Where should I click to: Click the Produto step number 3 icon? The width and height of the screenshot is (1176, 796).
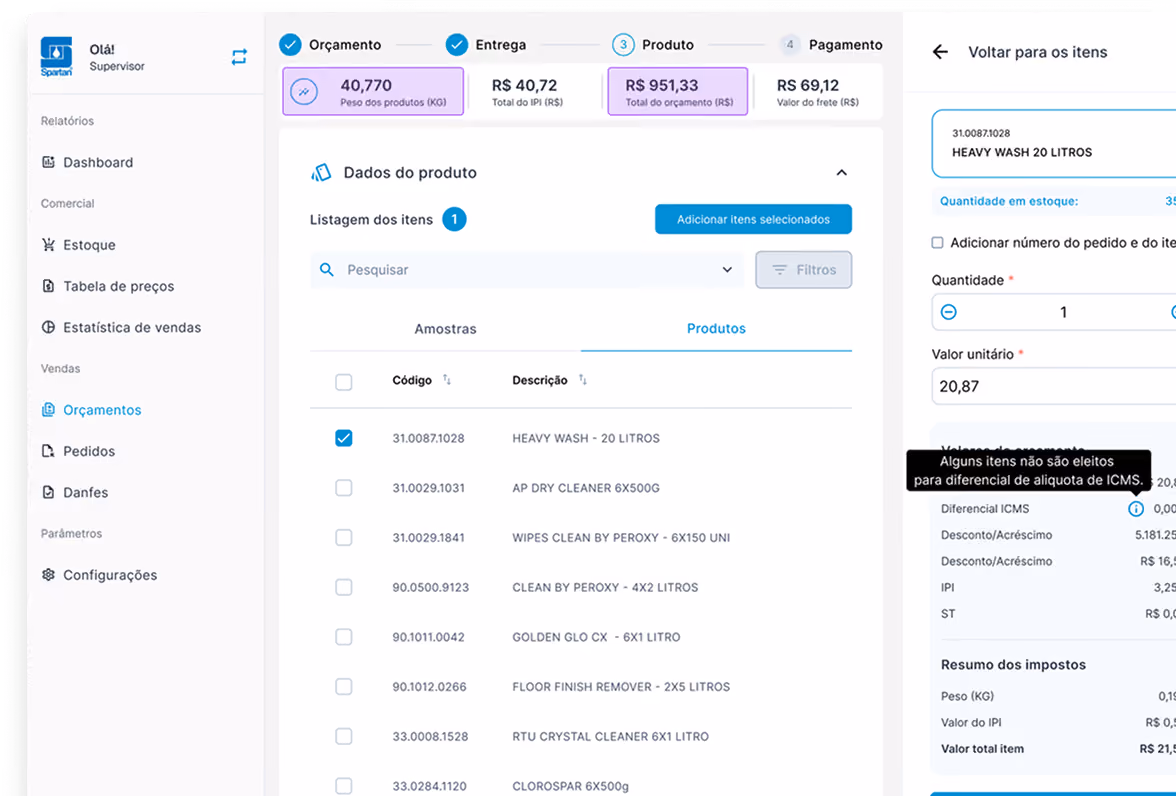point(623,45)
